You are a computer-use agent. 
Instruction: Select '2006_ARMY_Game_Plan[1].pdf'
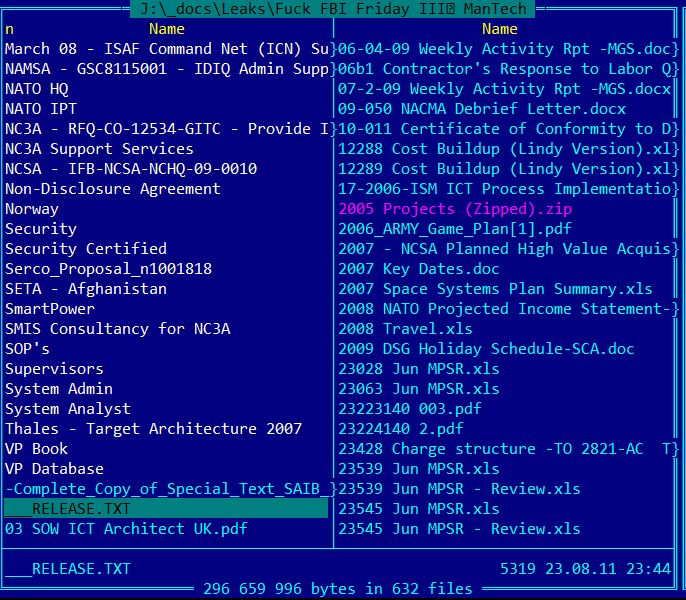455,229
